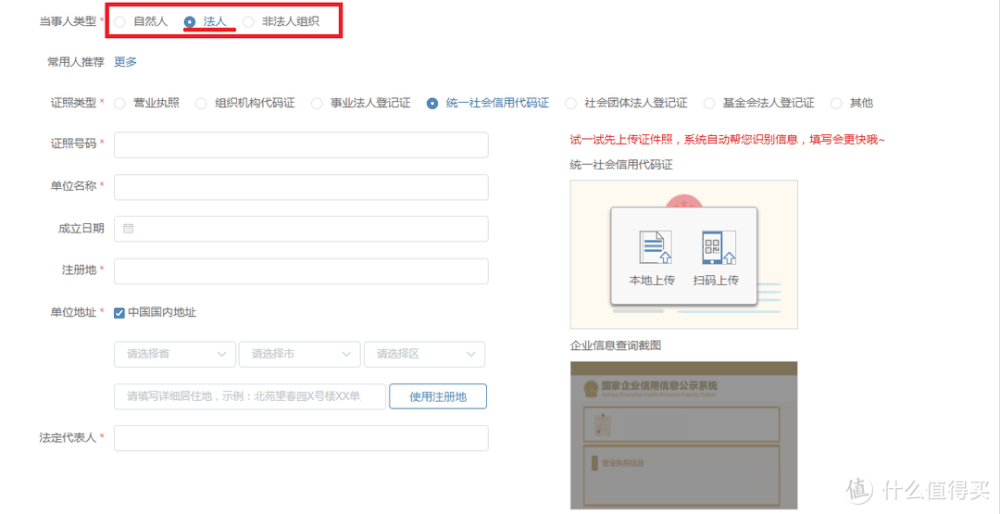Open the 请选择区 district dropdown
This screenshot has height=514, width=1000.
pos(424,354)
